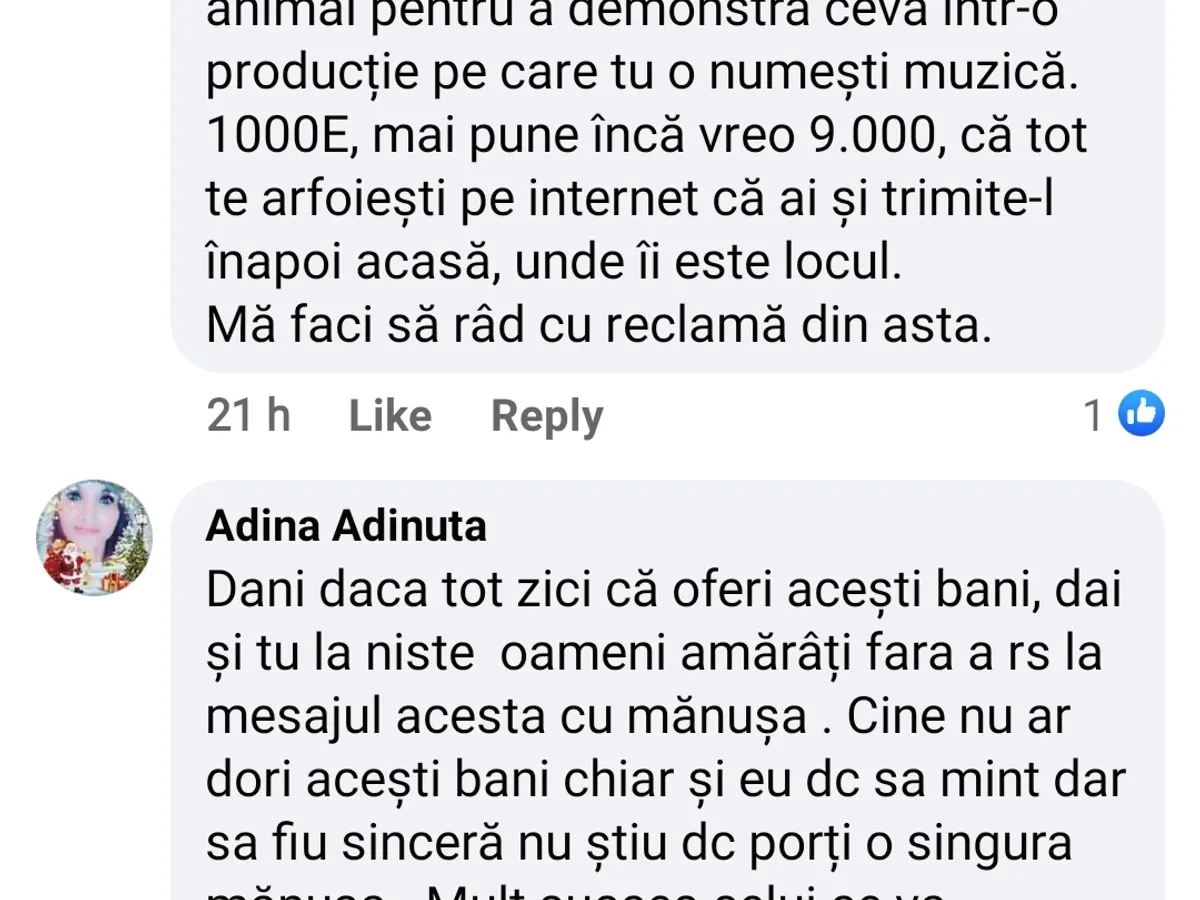
Task: Open the Adina Adinuta name link
Action: (346, 525)
